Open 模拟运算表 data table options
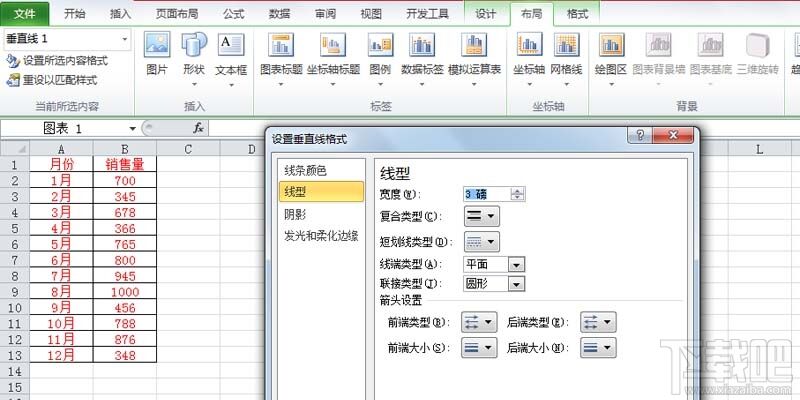The image size is (800, 400). pyautogui.click(x=474, y=57)
